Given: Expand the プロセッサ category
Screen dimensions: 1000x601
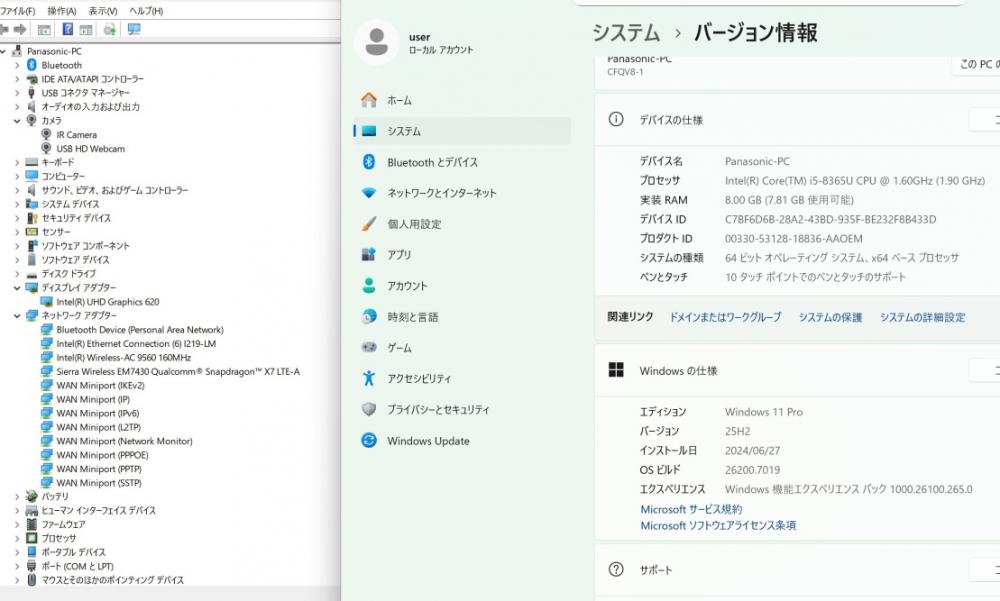Looking at the screenshot, I should coord(17,538).
